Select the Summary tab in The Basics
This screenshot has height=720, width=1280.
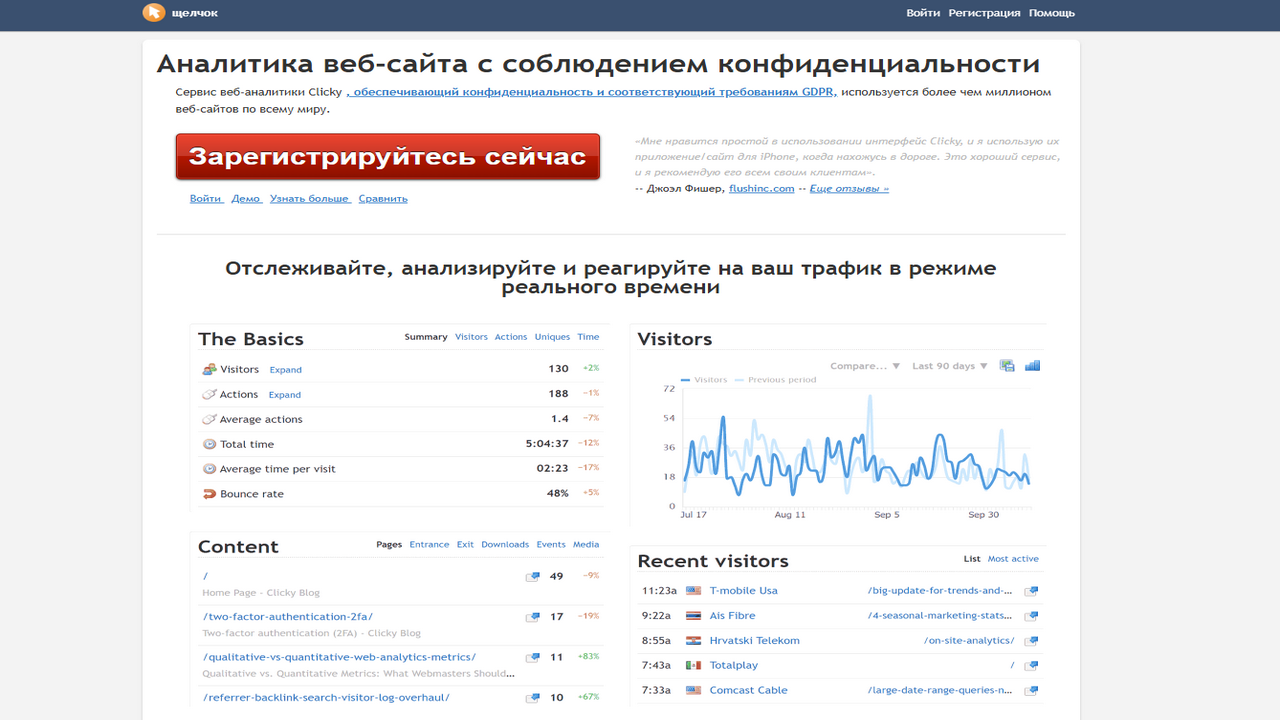[426, 337]
